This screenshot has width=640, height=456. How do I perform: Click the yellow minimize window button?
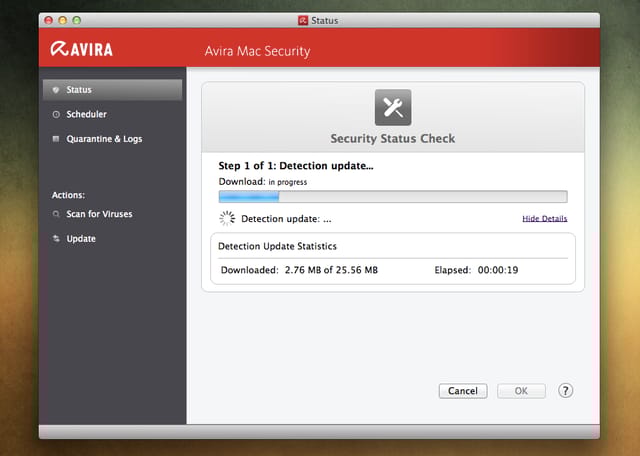[62, 20]
